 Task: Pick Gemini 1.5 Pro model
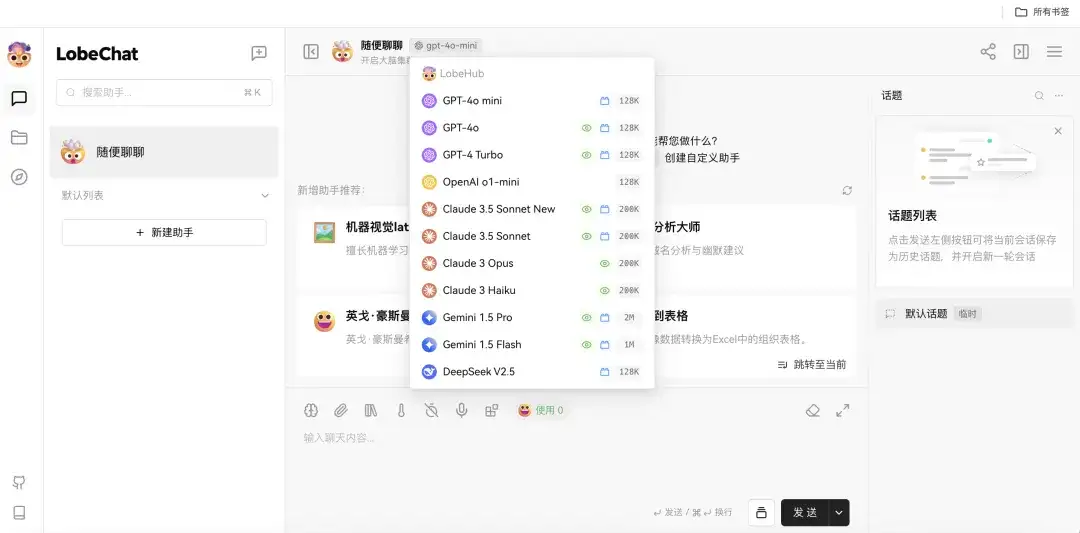click(532, 317)
